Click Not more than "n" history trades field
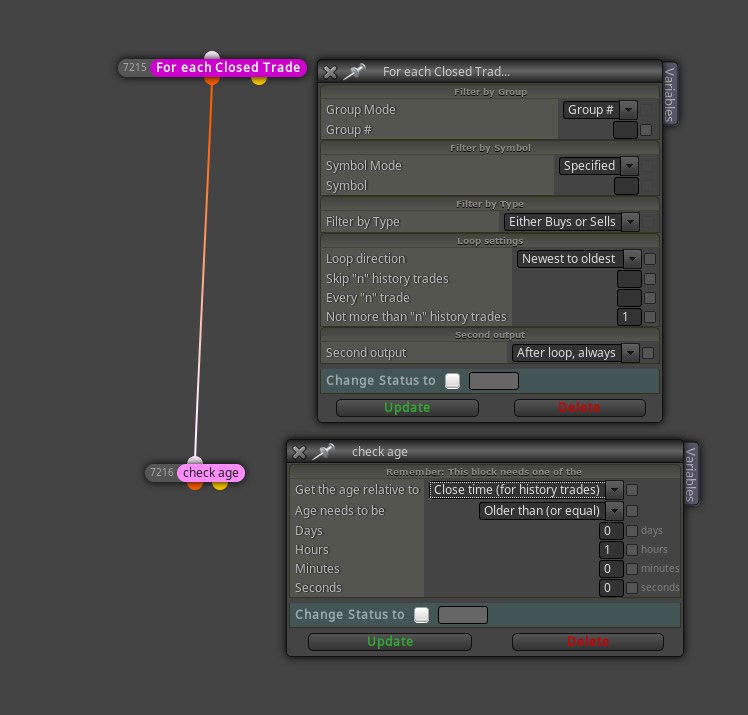748x715 pixels. click(629, 317)
